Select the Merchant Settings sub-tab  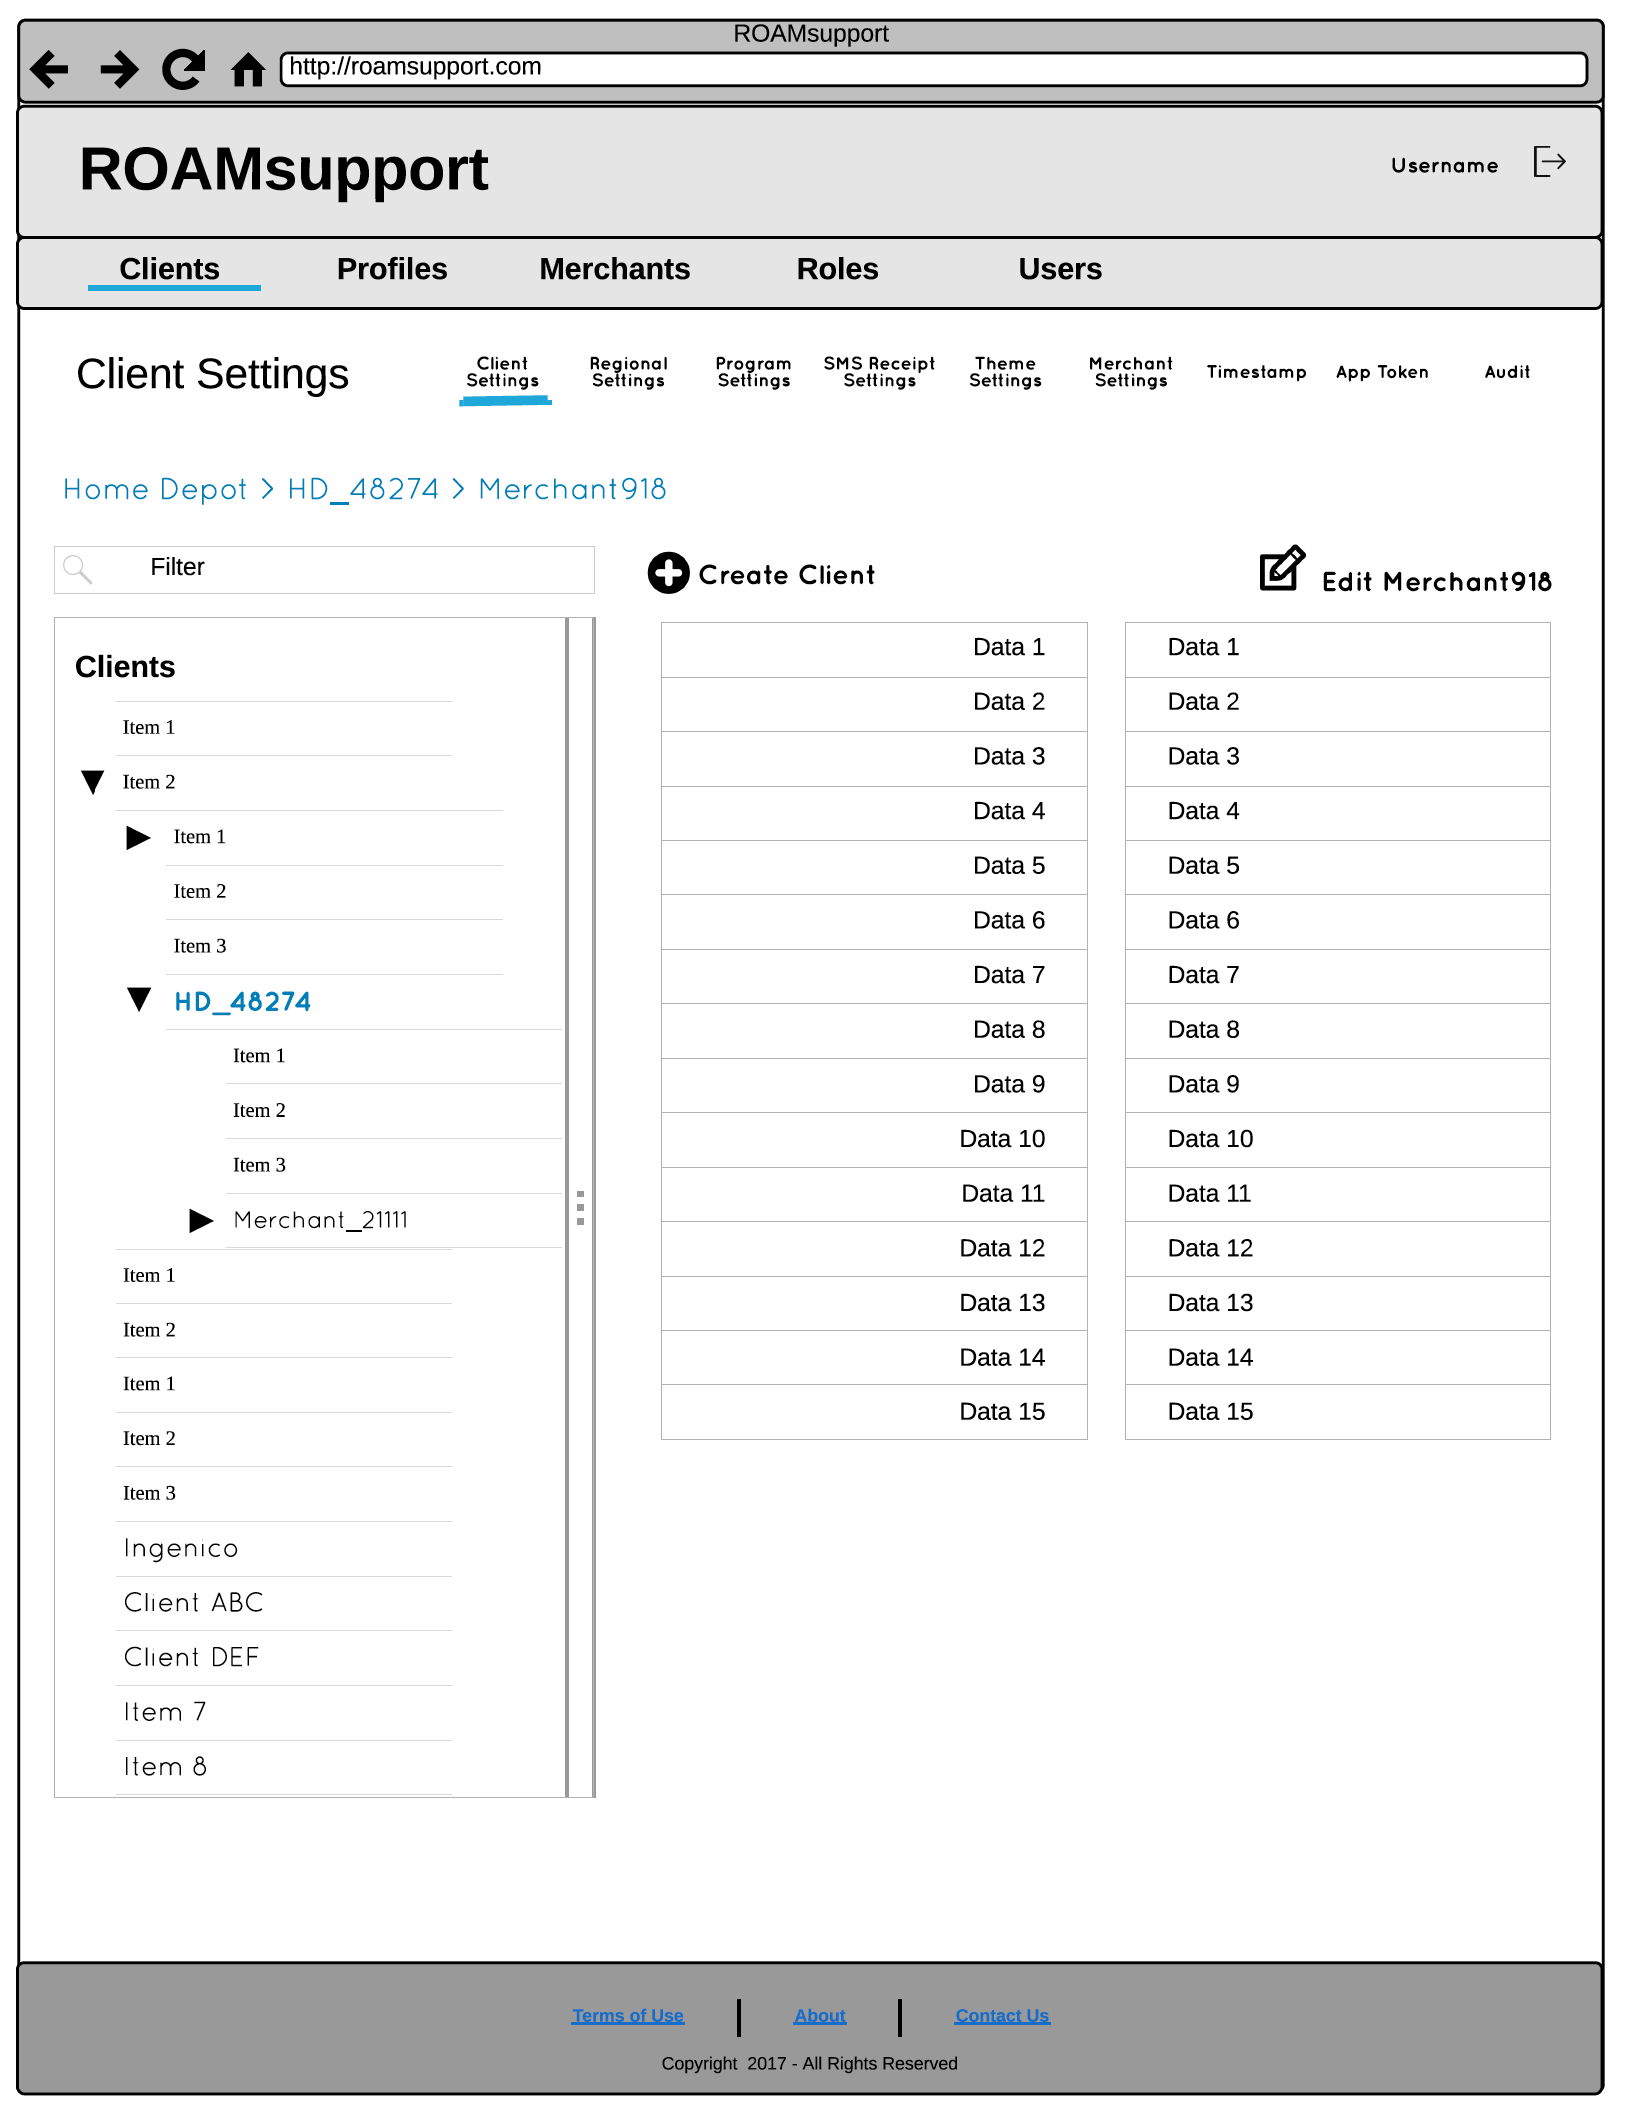pyautogui.click(x=1131, y=372)
